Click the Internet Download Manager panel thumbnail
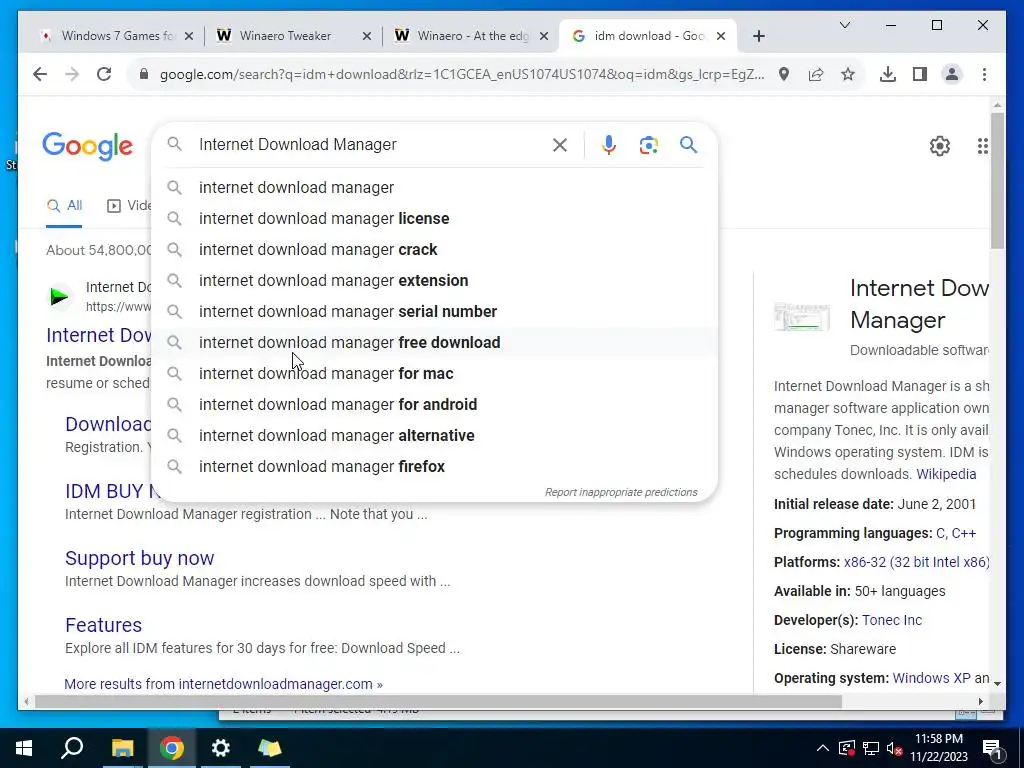The width and height of the screenshot is (1024, 768). pyautogui.click(x=802, y=317)
